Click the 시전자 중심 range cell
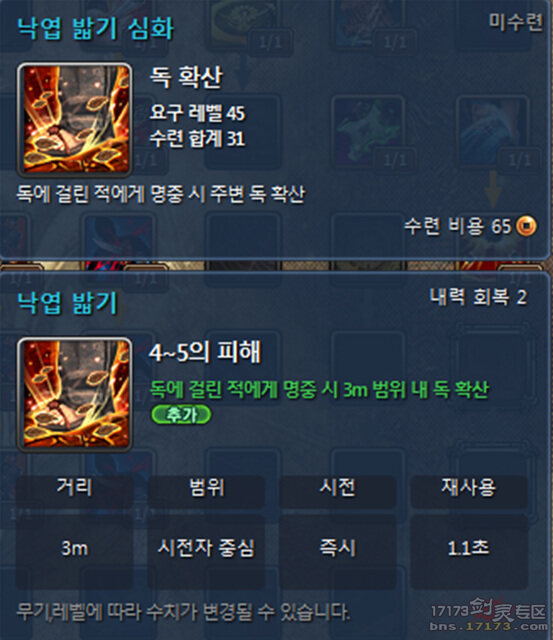This screenshot has height=640, width=553. (x=207, y=548)
